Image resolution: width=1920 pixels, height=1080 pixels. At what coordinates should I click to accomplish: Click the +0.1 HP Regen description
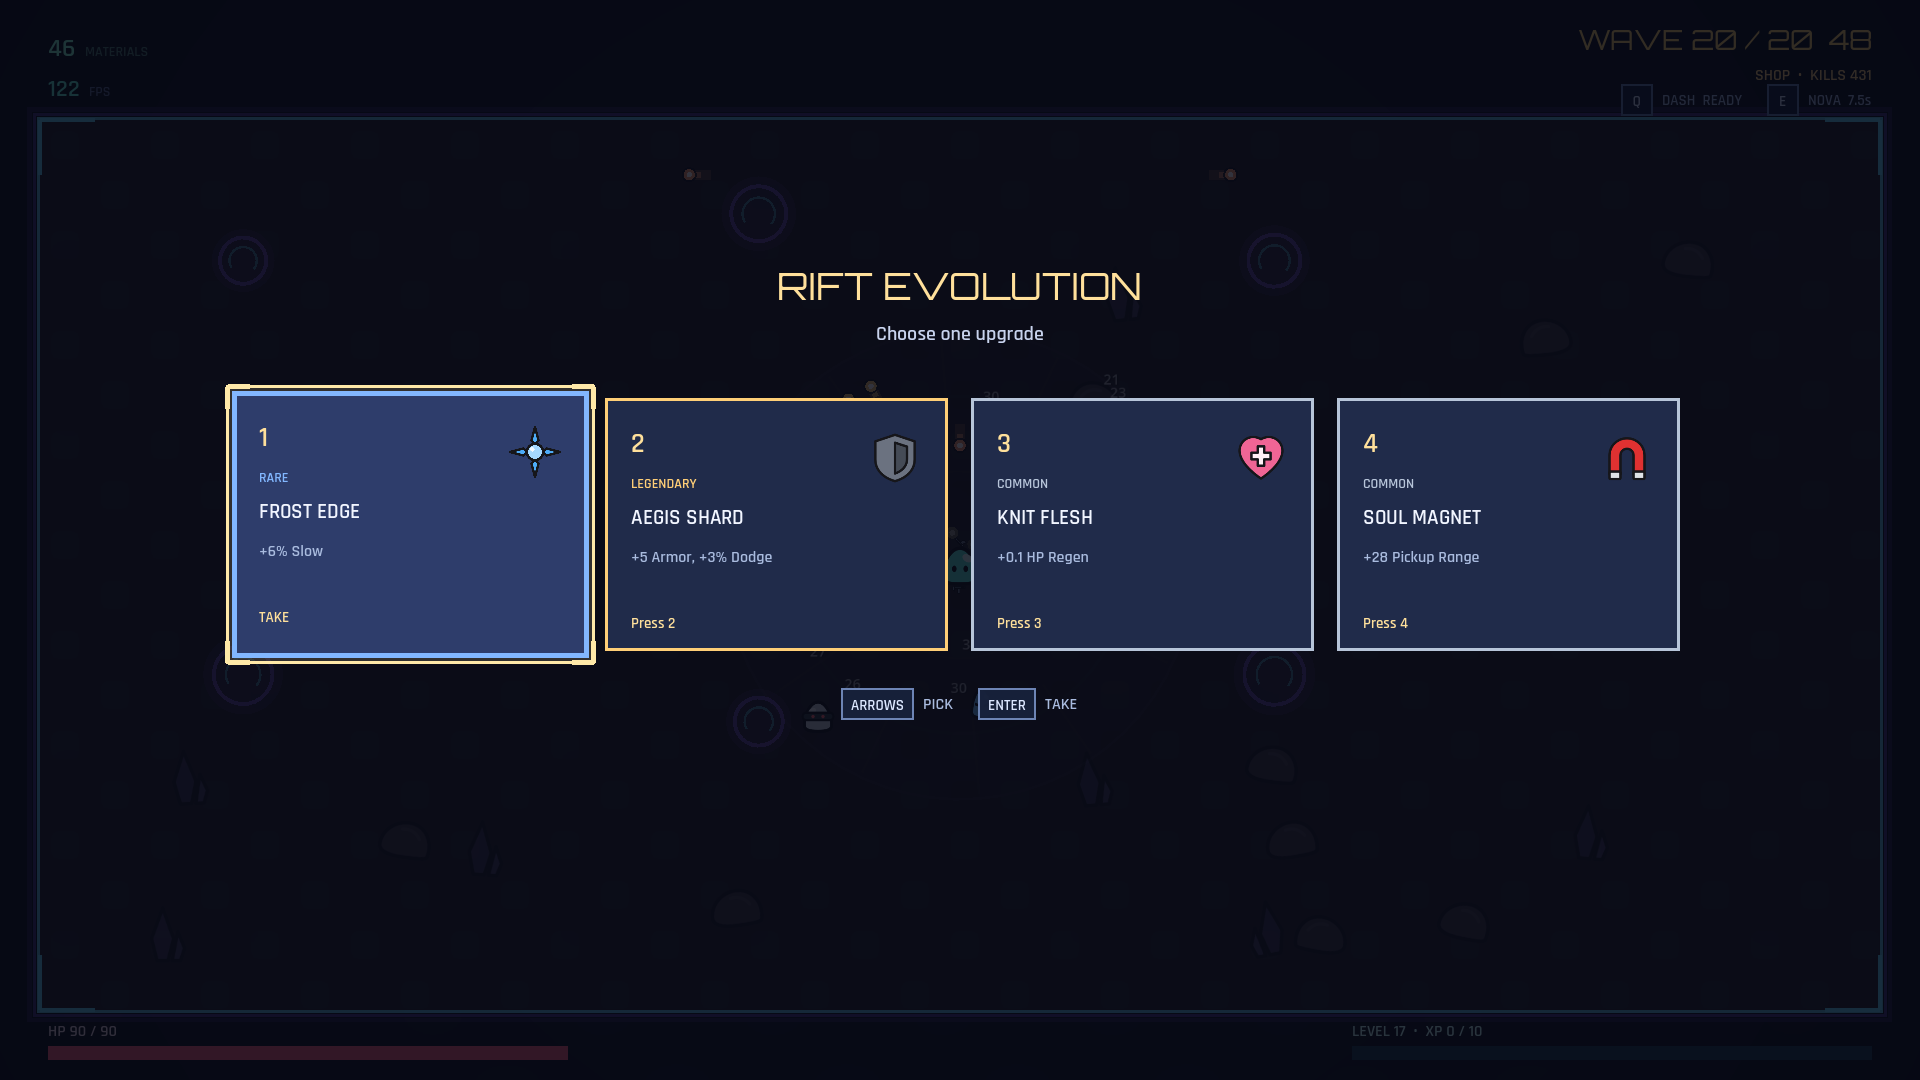point(1043,557)
